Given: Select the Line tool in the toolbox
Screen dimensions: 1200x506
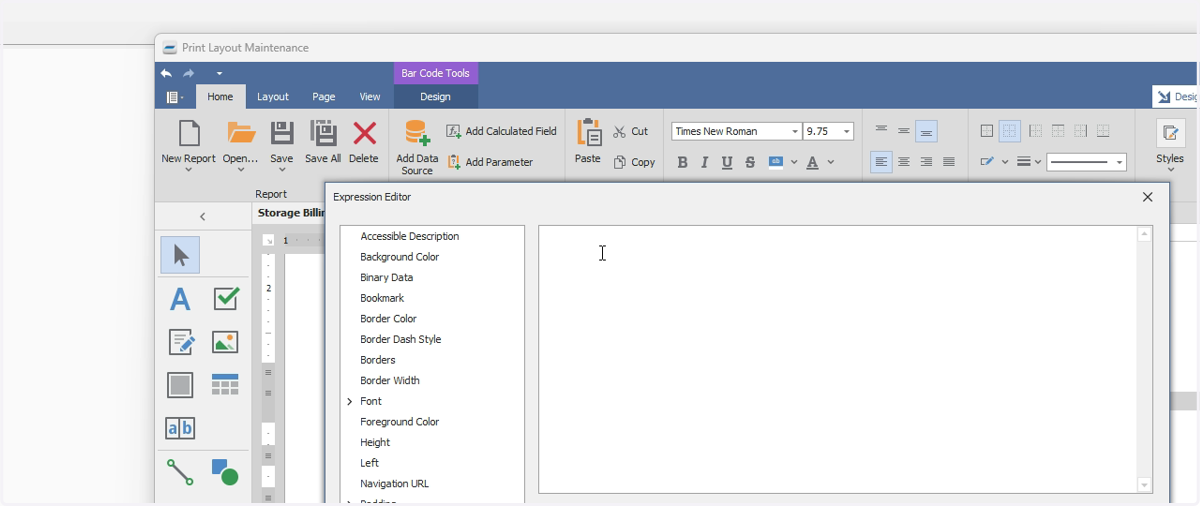Looking at the screenshot, I should (x=180, y=472).
